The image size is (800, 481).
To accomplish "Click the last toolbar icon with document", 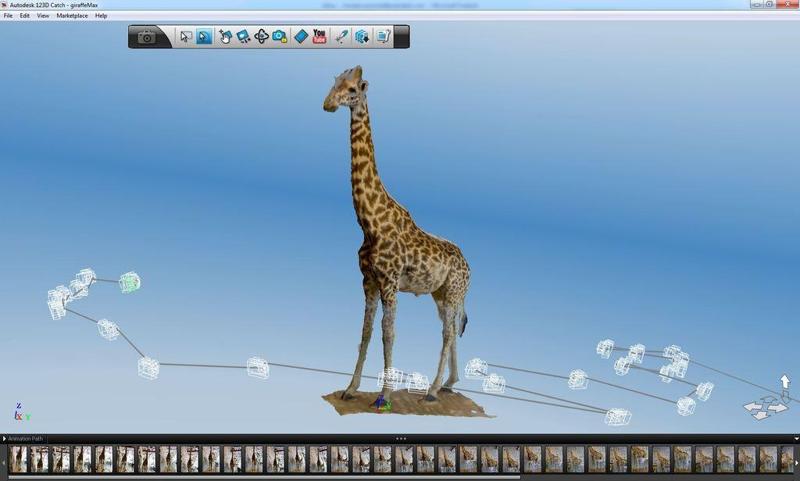I will (x=383, y=36).
